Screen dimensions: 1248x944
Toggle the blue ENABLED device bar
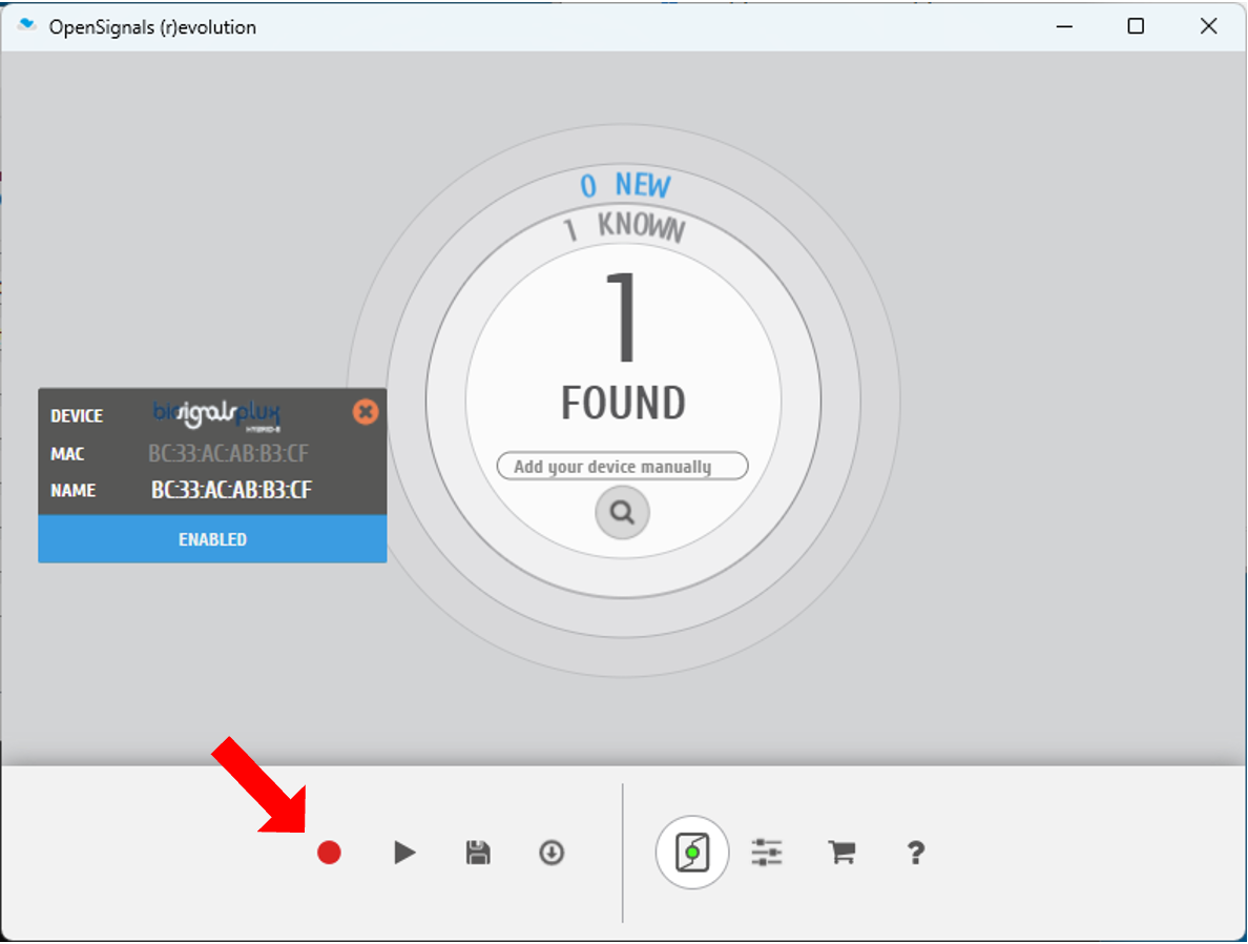click(212, 539)
